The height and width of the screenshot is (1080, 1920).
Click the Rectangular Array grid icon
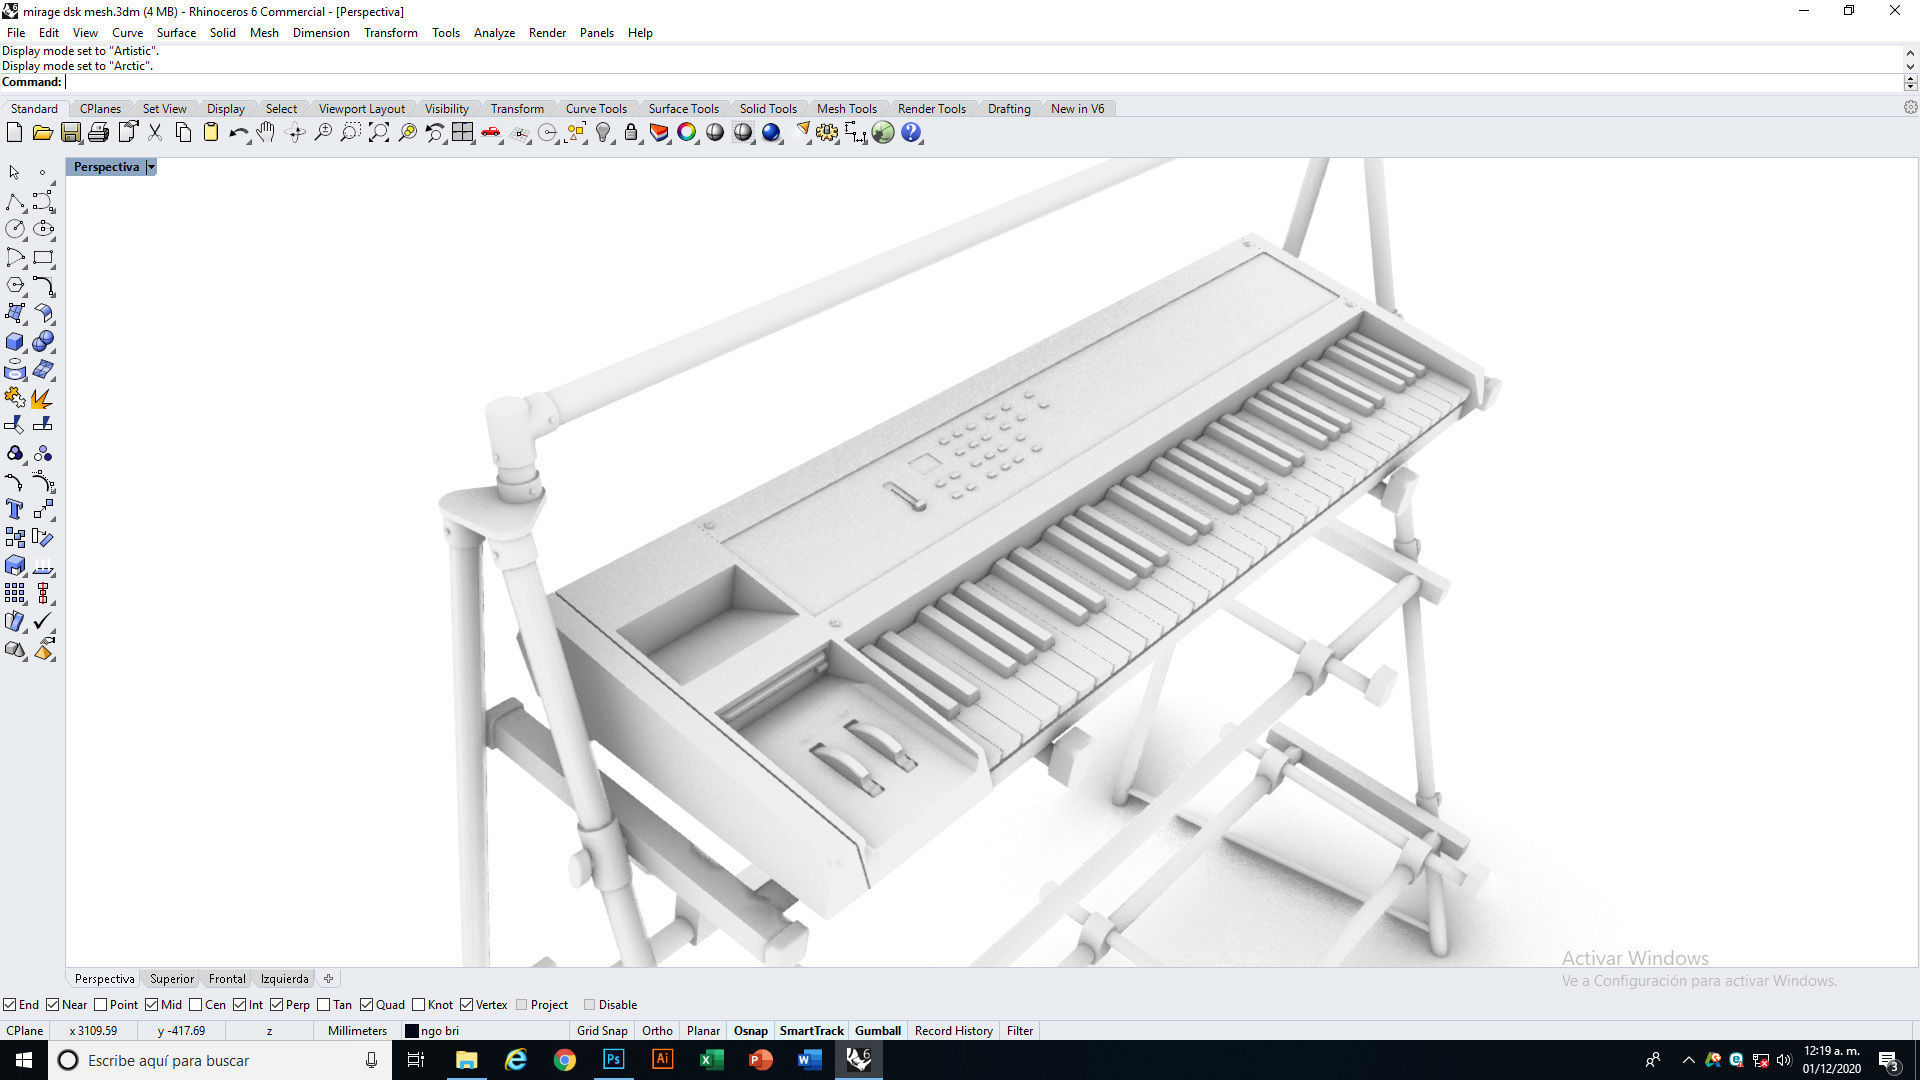[x=15, y=594]
